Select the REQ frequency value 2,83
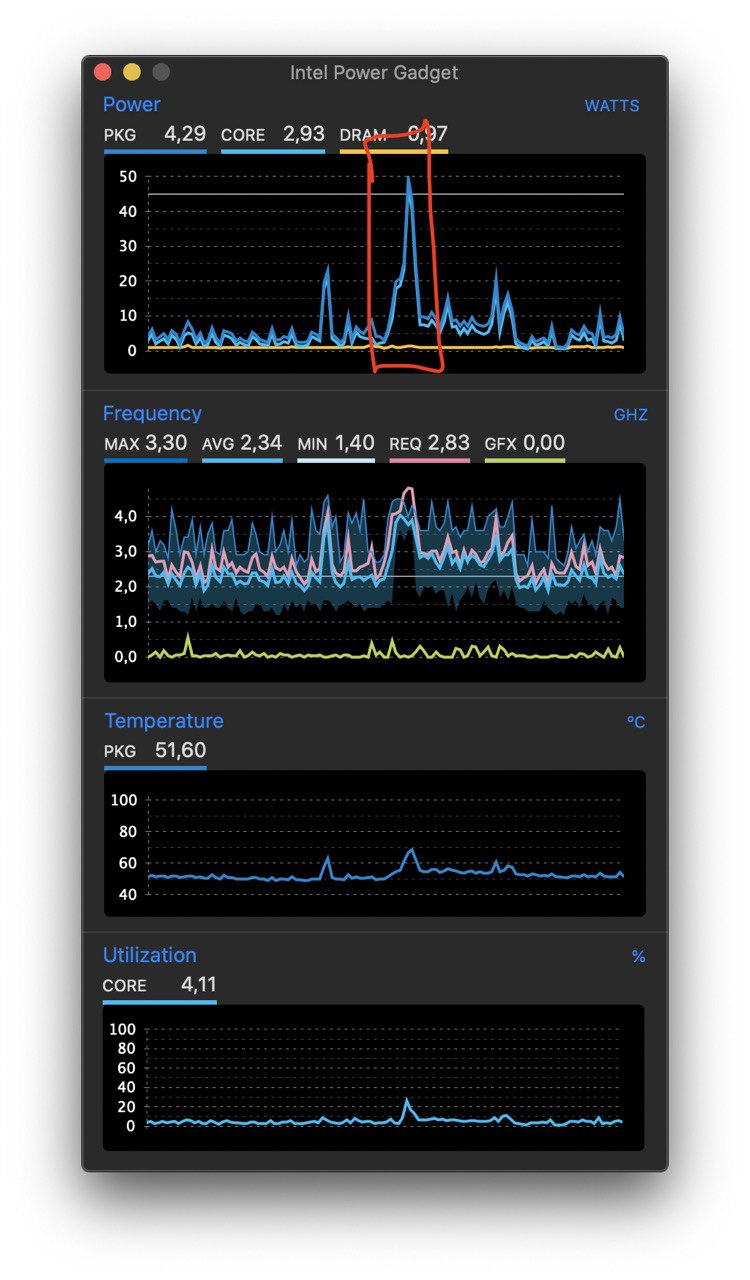The height and width of the screenshot is (1280, 750). tap(449, 443)
